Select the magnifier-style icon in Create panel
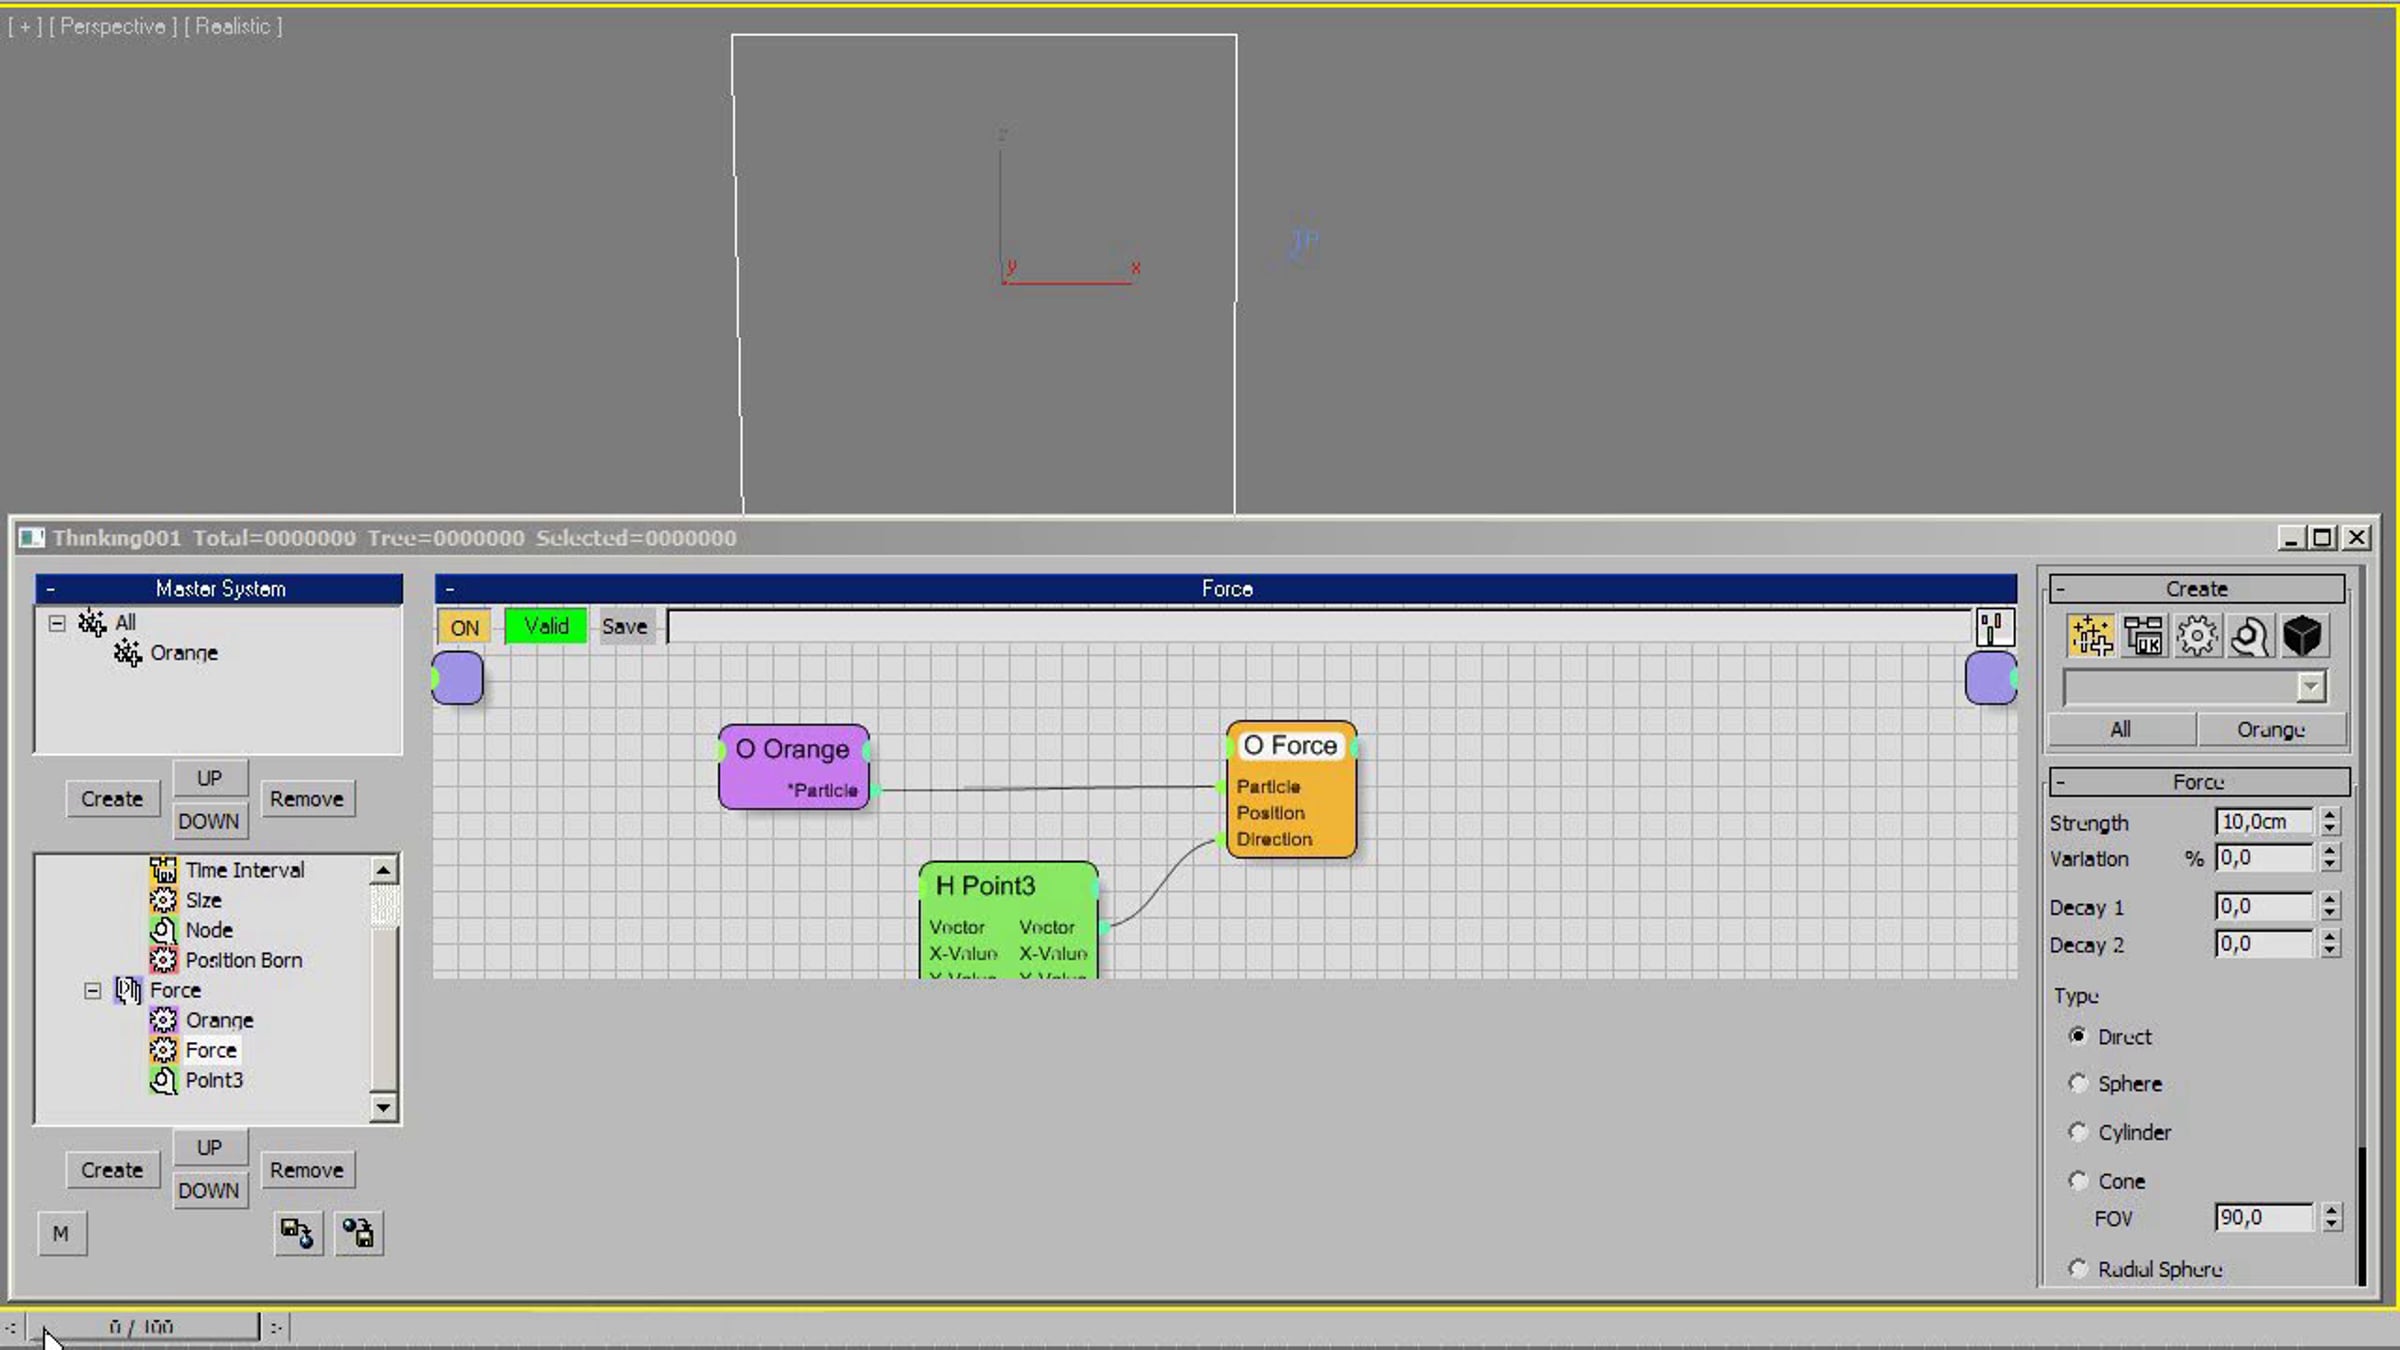2400x1350 pixels. (2249, 636)
